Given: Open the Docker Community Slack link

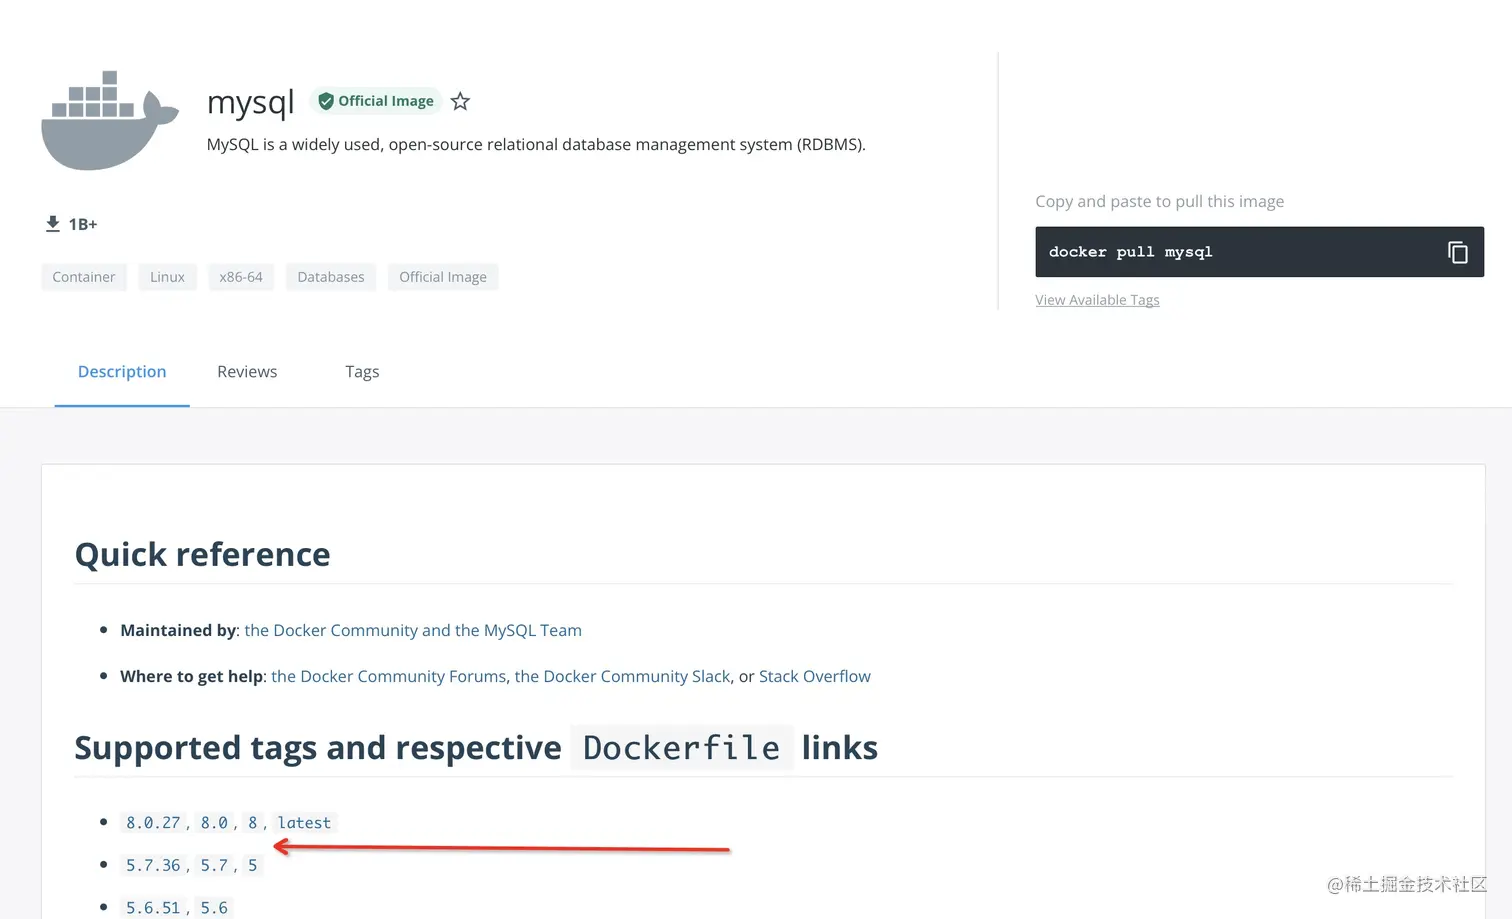Looking at the screenshot, I should (622, 676).
